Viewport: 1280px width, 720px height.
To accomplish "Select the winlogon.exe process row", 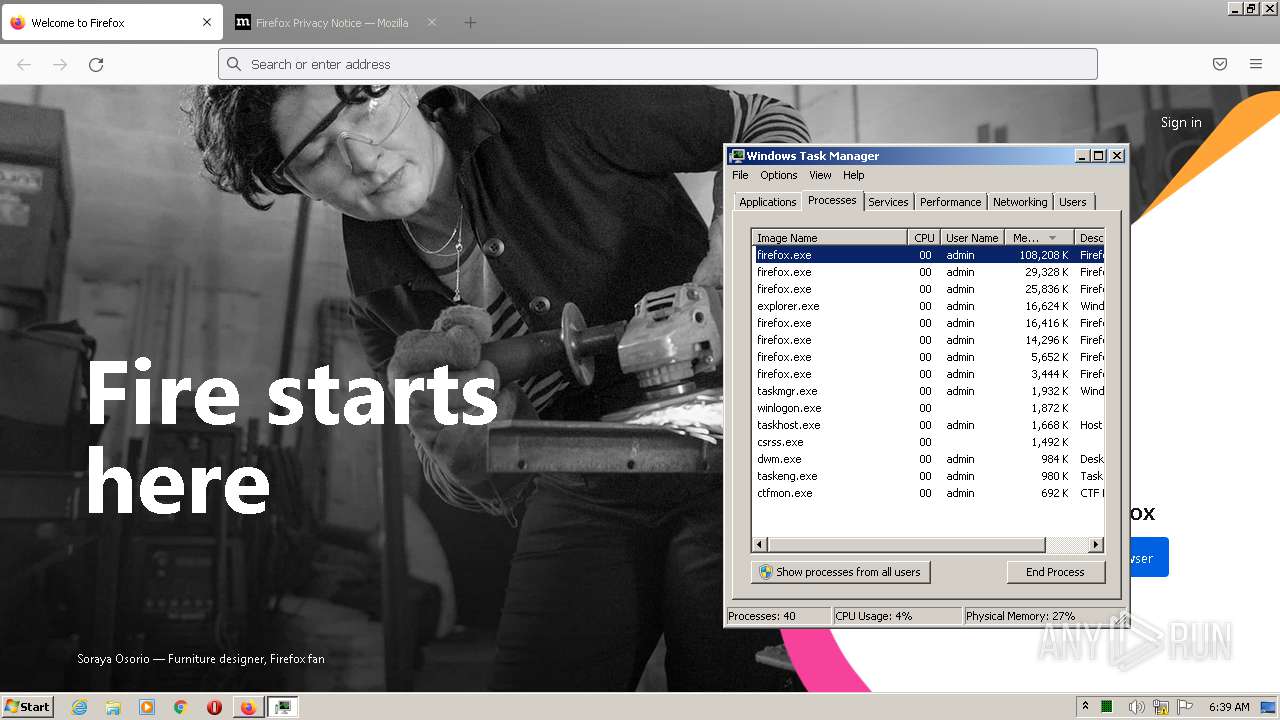I will (929, 408).
